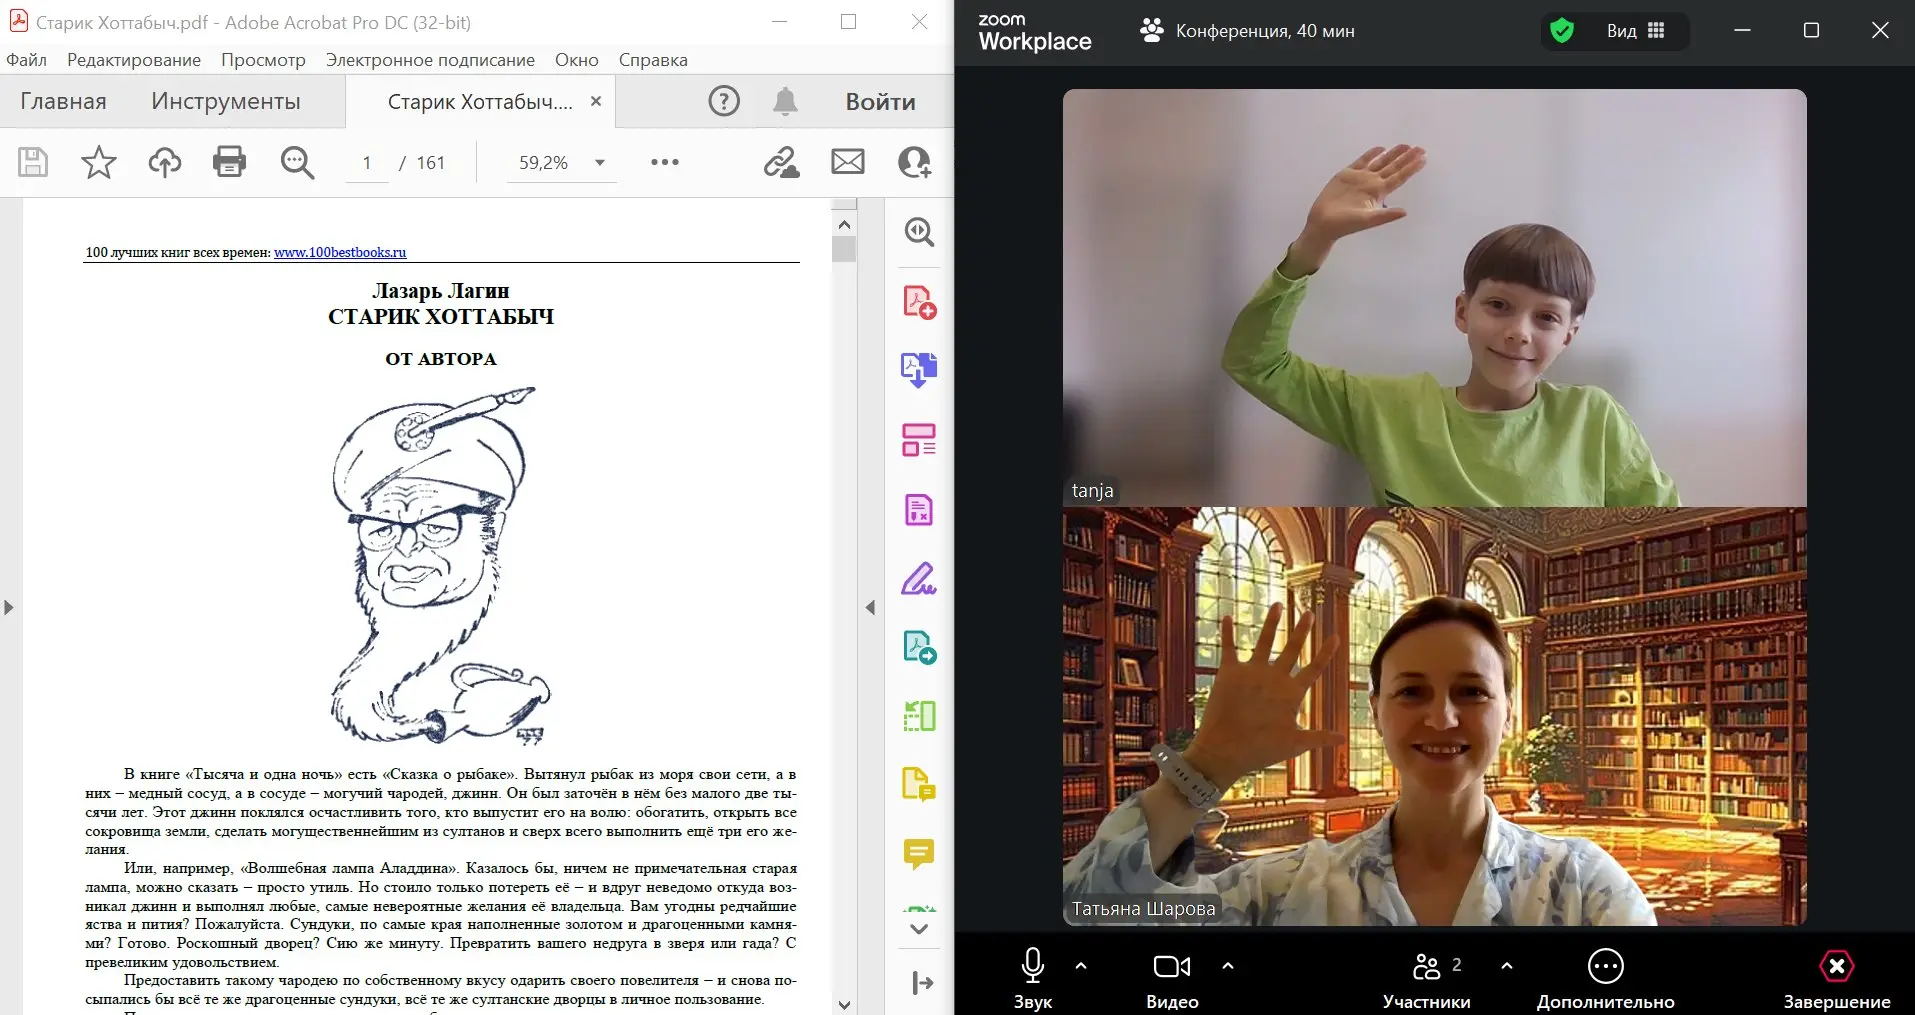Click the page number input field
The width and height of the screenshot is (1915, 1015).
tap(367, 163)
